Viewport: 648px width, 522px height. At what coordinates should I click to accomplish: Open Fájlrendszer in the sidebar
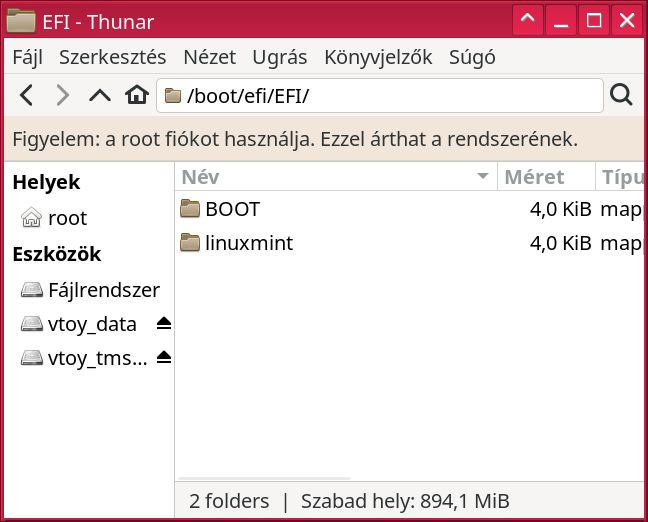90,290
